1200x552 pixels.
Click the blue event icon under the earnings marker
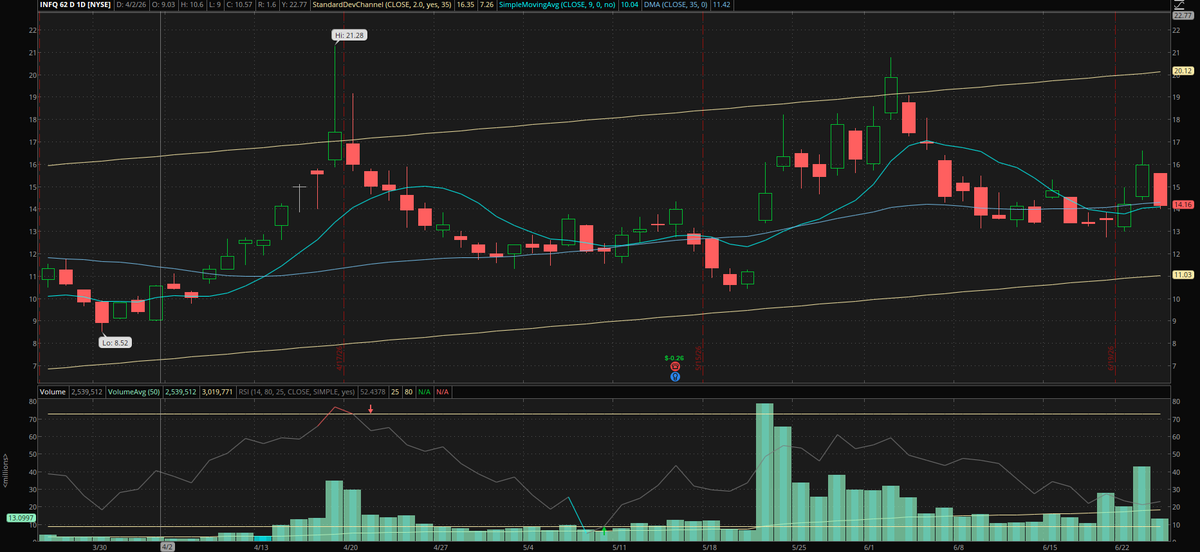pos(675,376)
